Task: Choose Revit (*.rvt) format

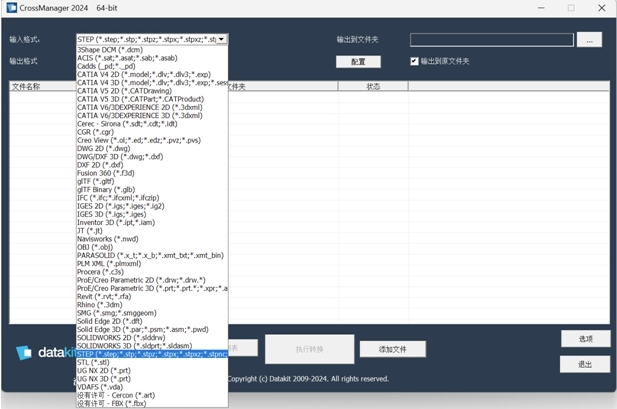Action: (x=152, y=296)
